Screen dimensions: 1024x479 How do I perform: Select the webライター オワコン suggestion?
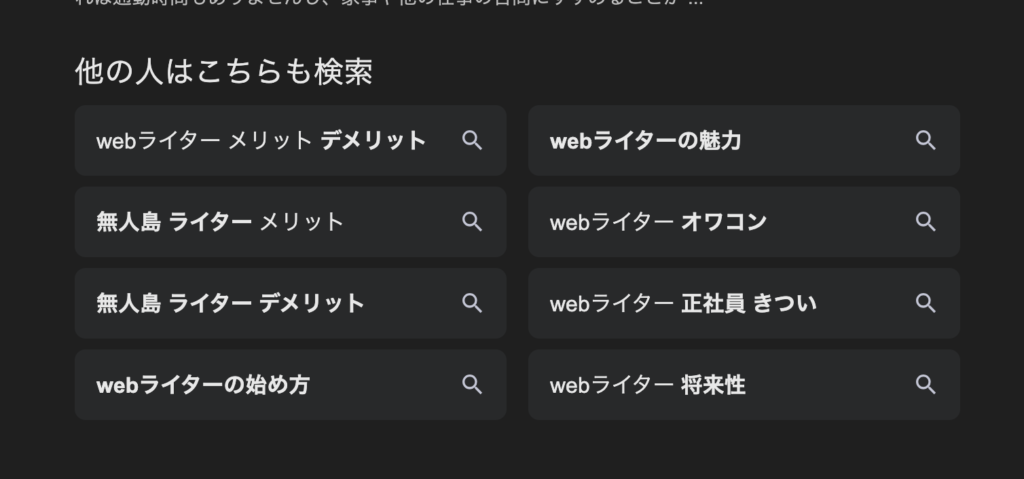(744, 222)
